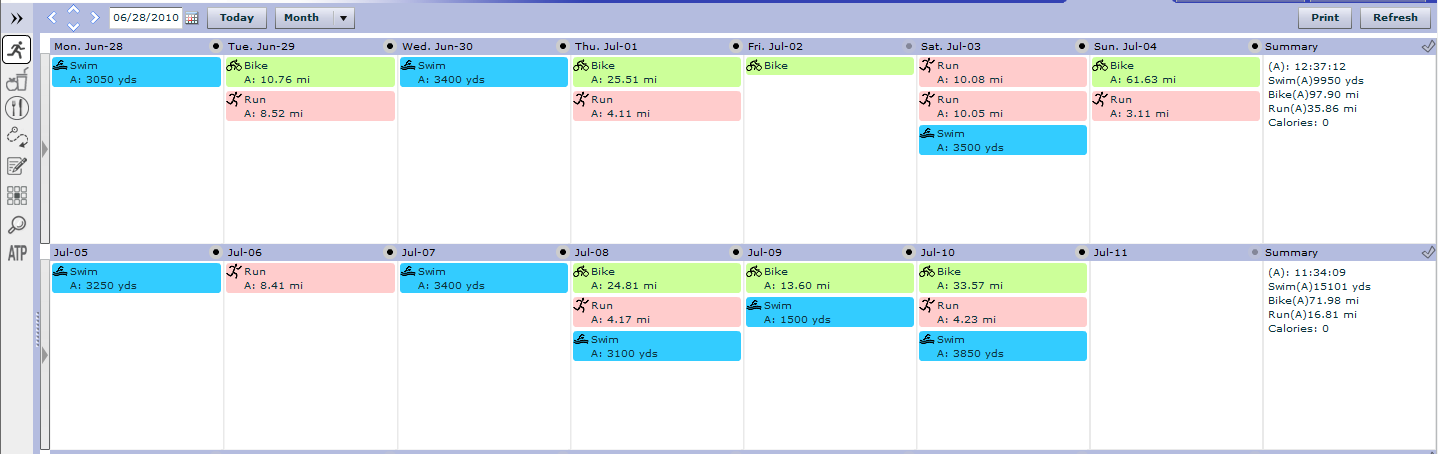Click the grey dot on Fri. Jul-02 header
1438x454 pixels.
click(x=908, y=46)
